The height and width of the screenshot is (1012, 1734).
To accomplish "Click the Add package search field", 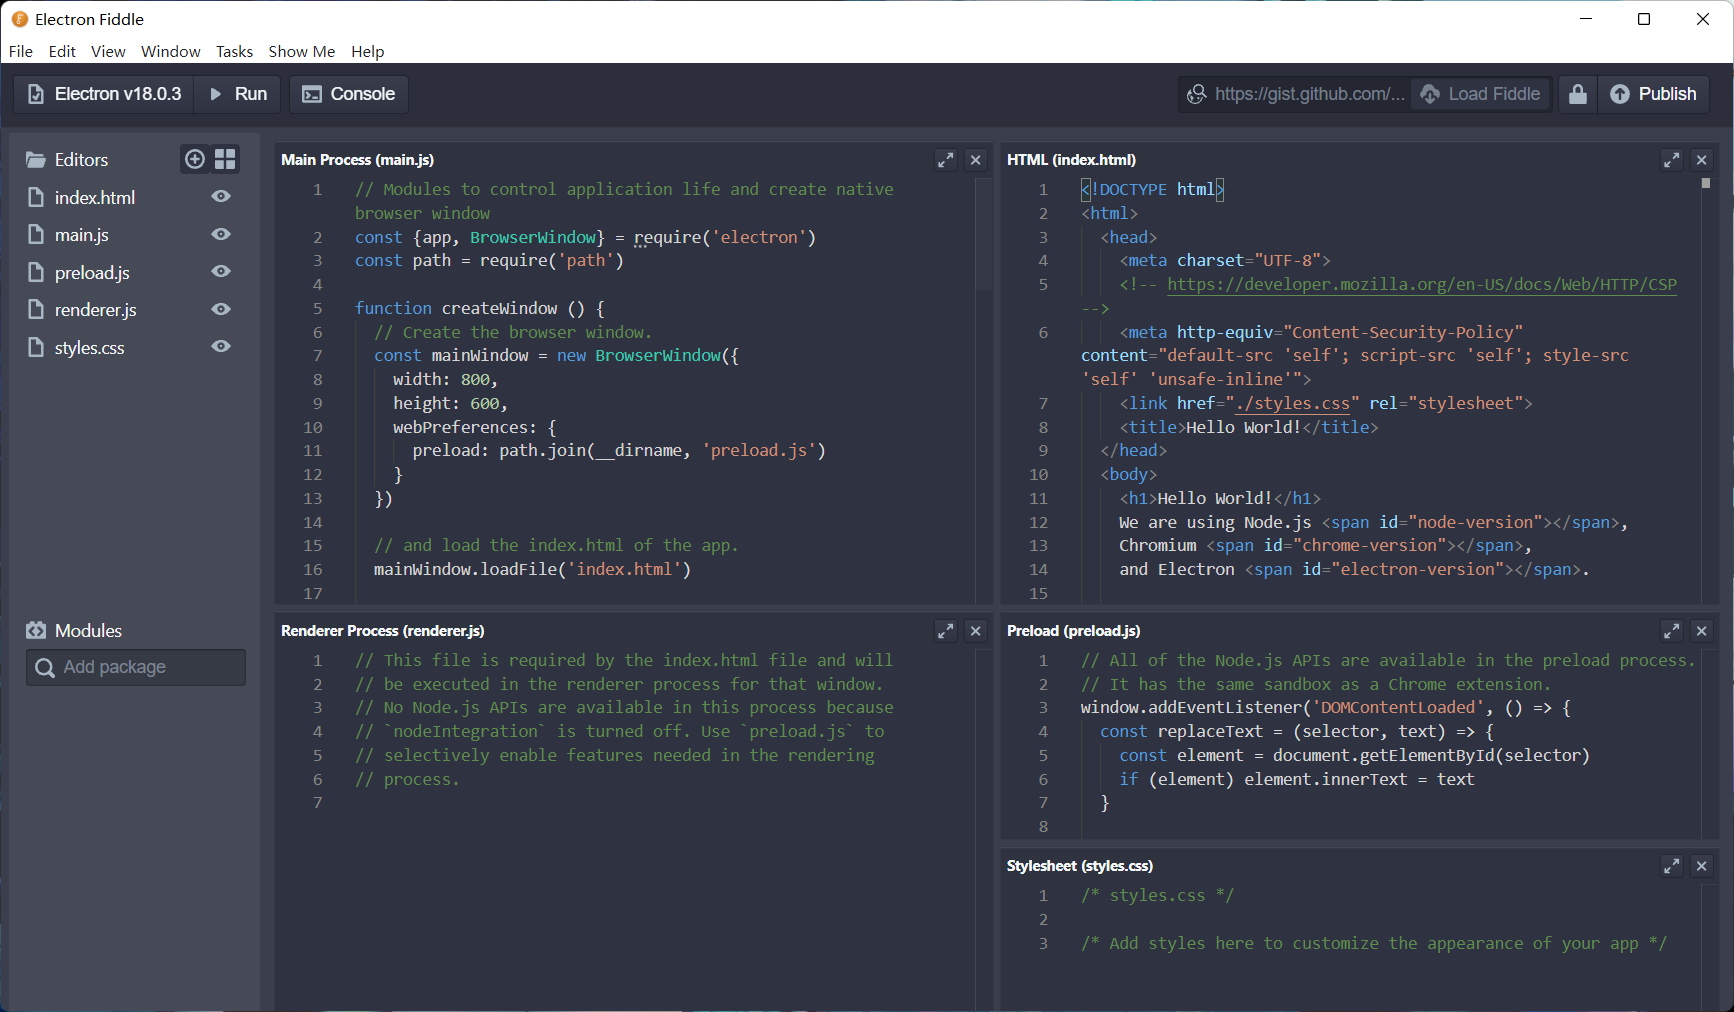I will coord(136,667).
